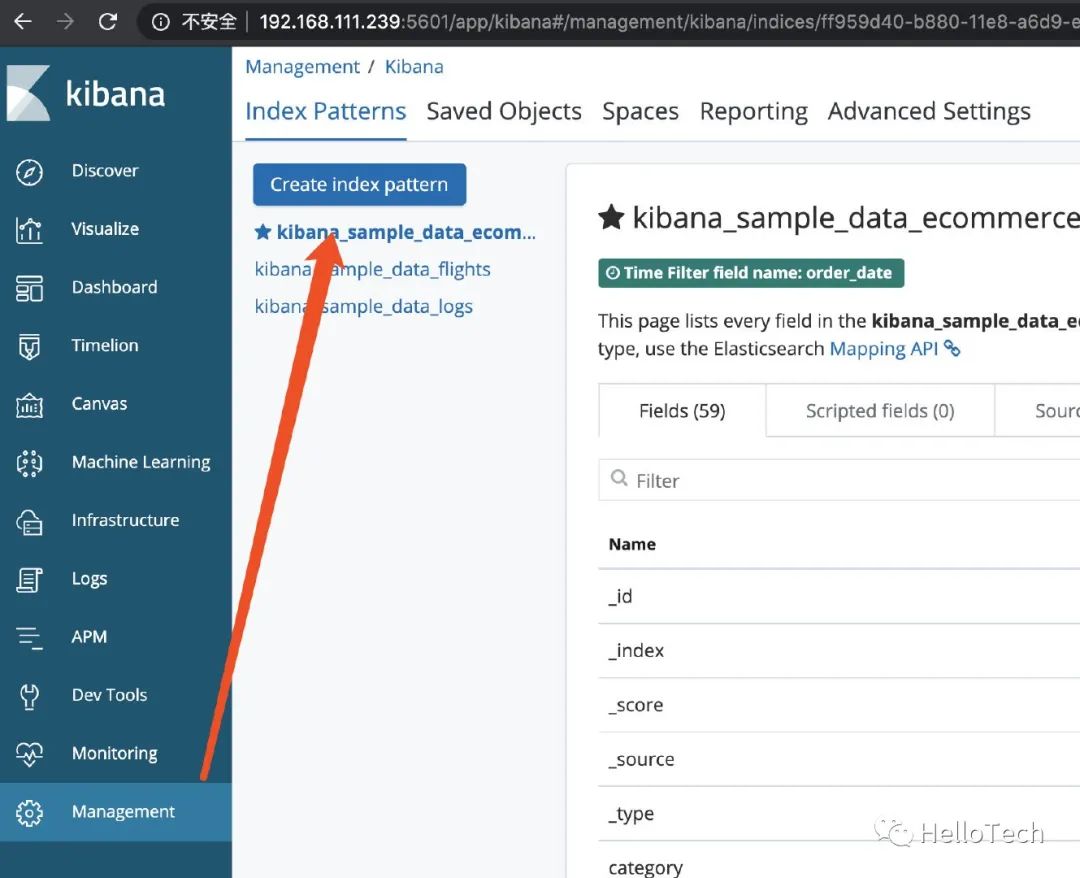Screen dimensions: 1080x878
Task: Reload the page with browser refresh button
Action: point(108,21)
